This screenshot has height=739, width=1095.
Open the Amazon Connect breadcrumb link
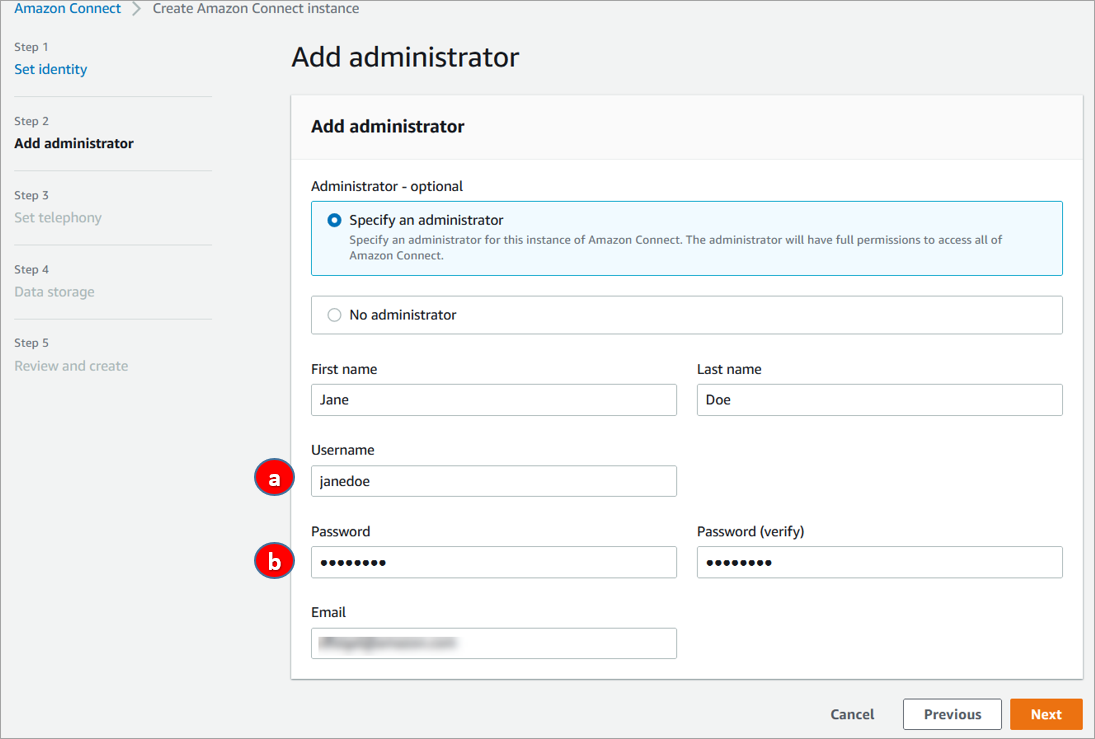coord(66,9)
